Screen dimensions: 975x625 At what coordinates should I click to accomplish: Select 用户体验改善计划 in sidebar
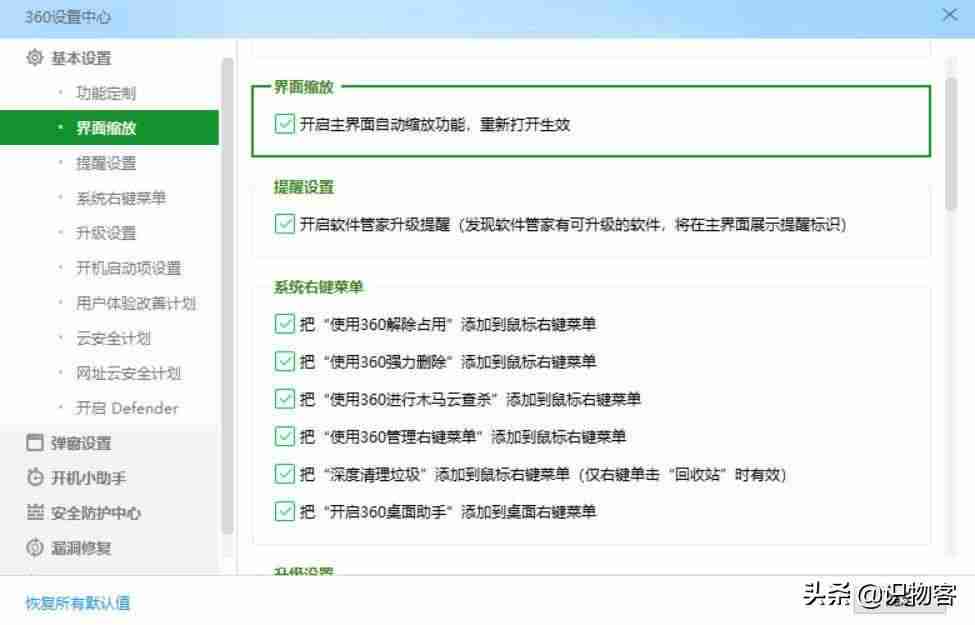pos(136,303)
